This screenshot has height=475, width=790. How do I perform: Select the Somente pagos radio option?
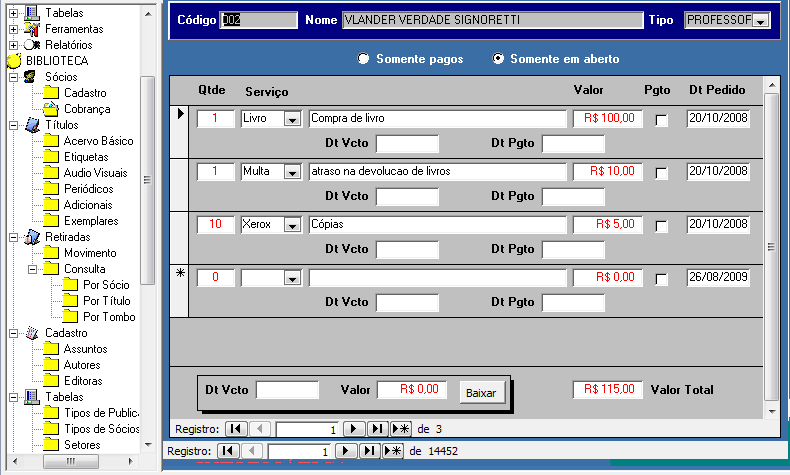(363, 58)
